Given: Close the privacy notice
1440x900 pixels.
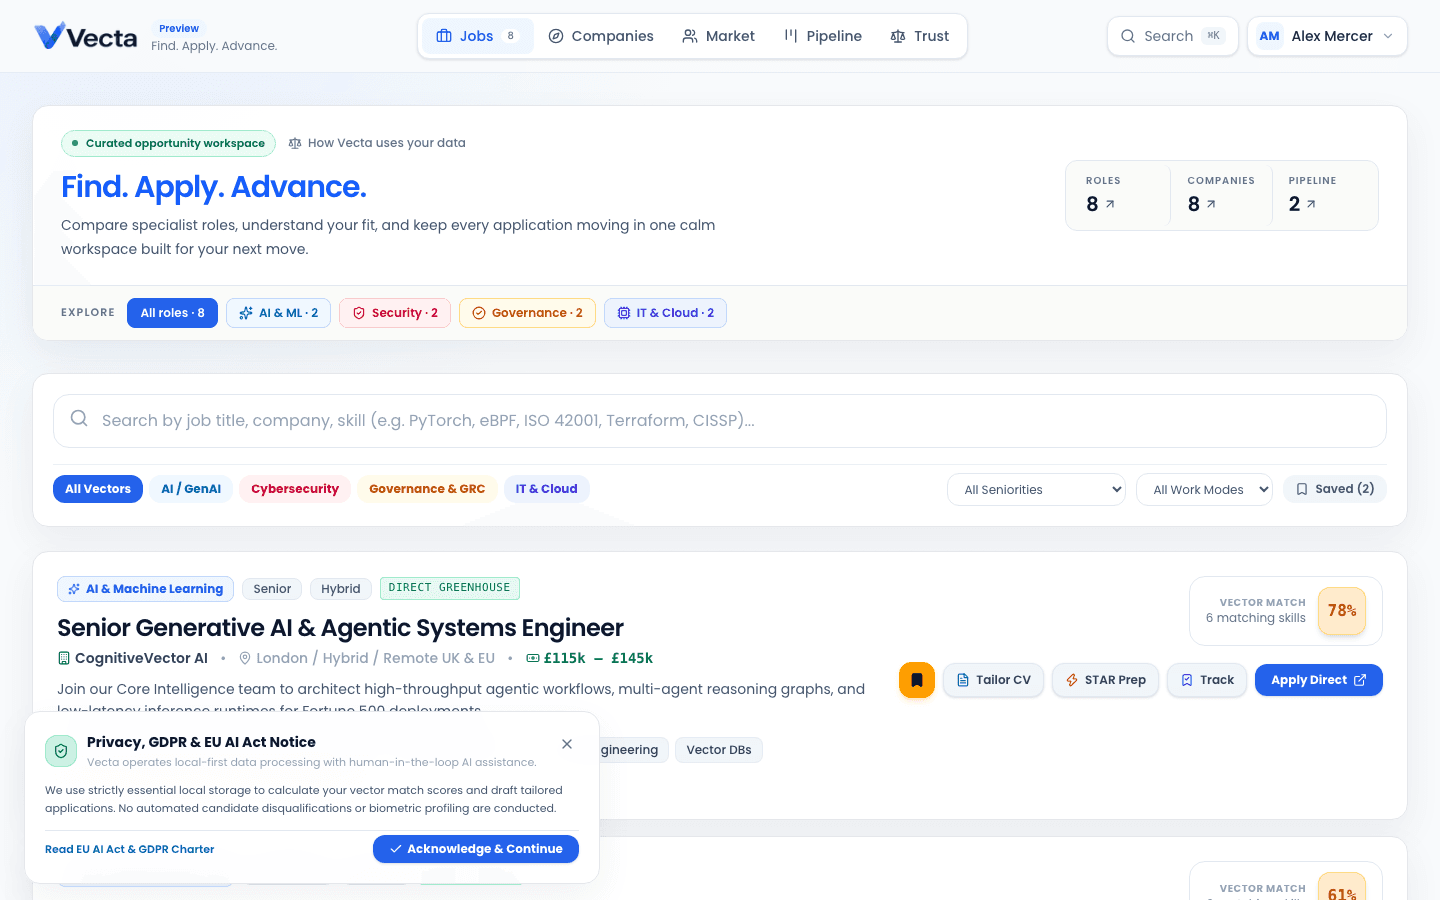Looking at the screenshot, I should 567,744.
